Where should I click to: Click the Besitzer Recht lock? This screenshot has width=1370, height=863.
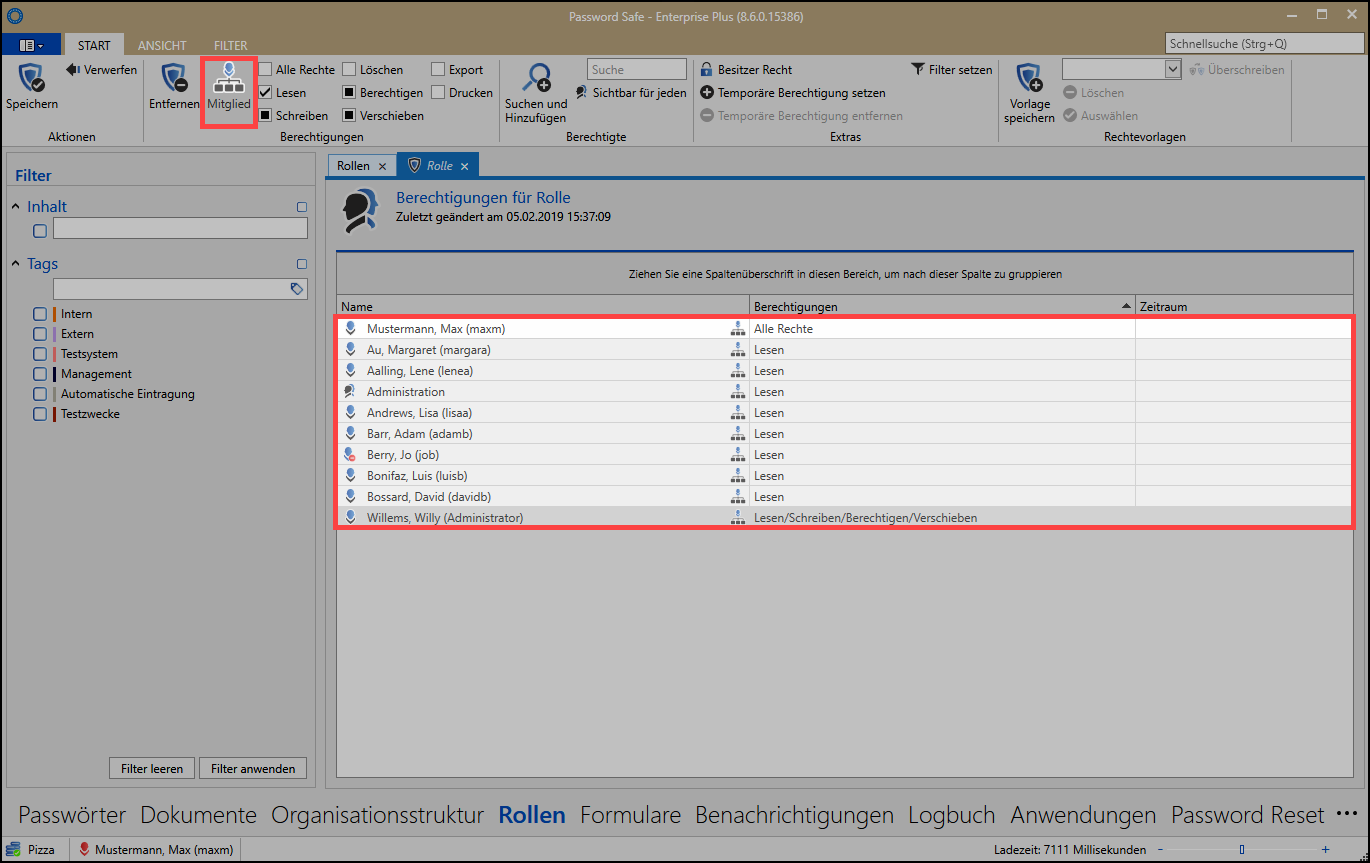coord(707,70)
